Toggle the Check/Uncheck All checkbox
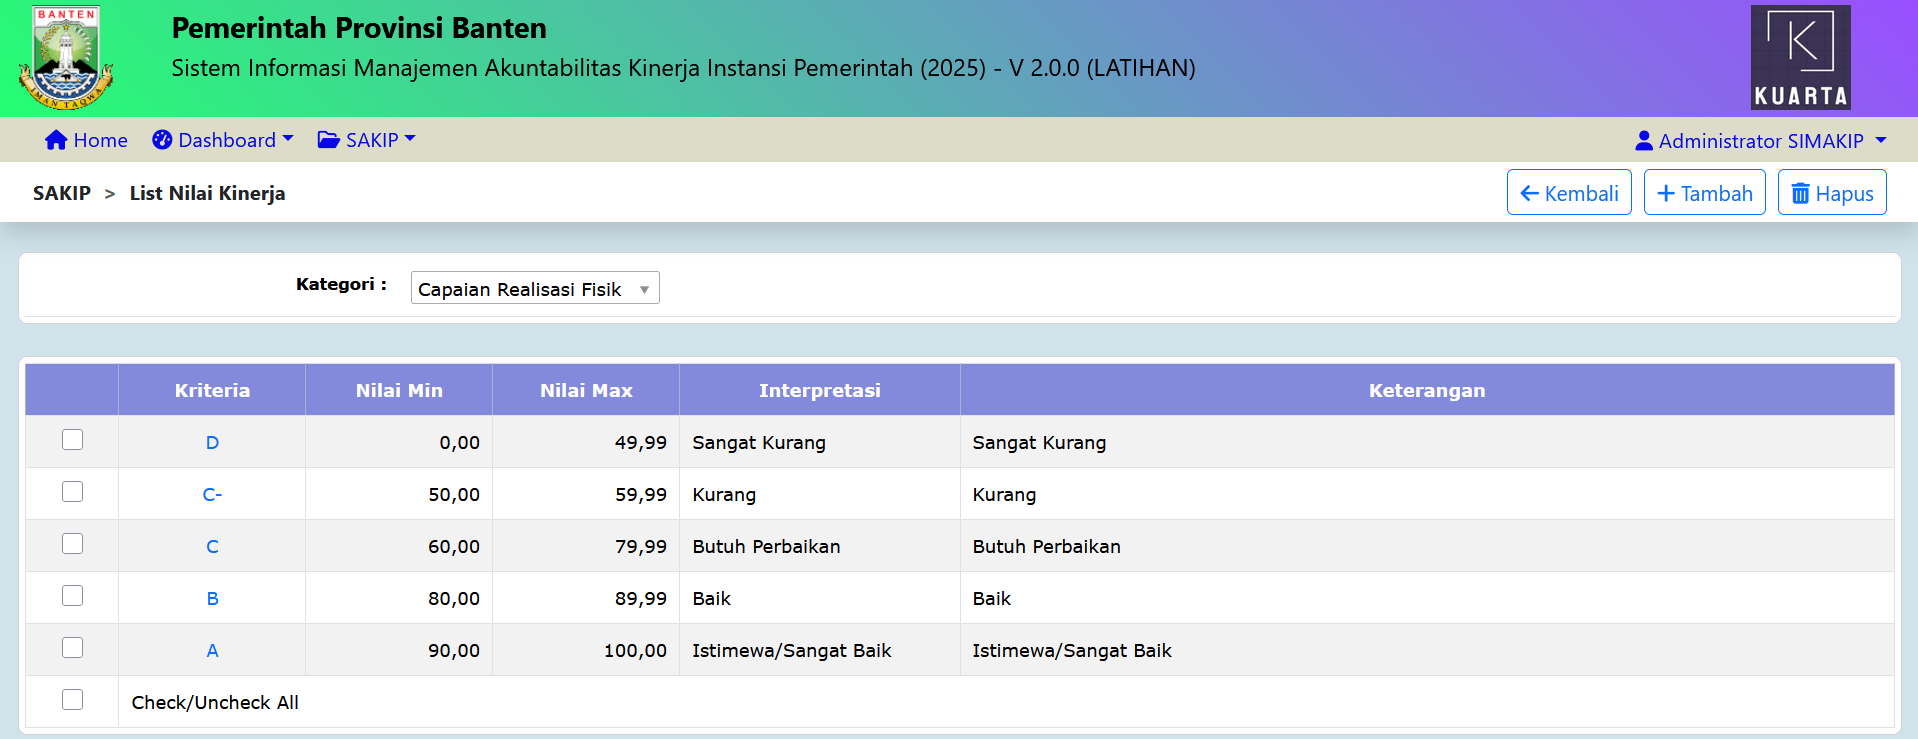Image resolution: width=1918 pixels, height=739 pixels. (x=72, y=700)
